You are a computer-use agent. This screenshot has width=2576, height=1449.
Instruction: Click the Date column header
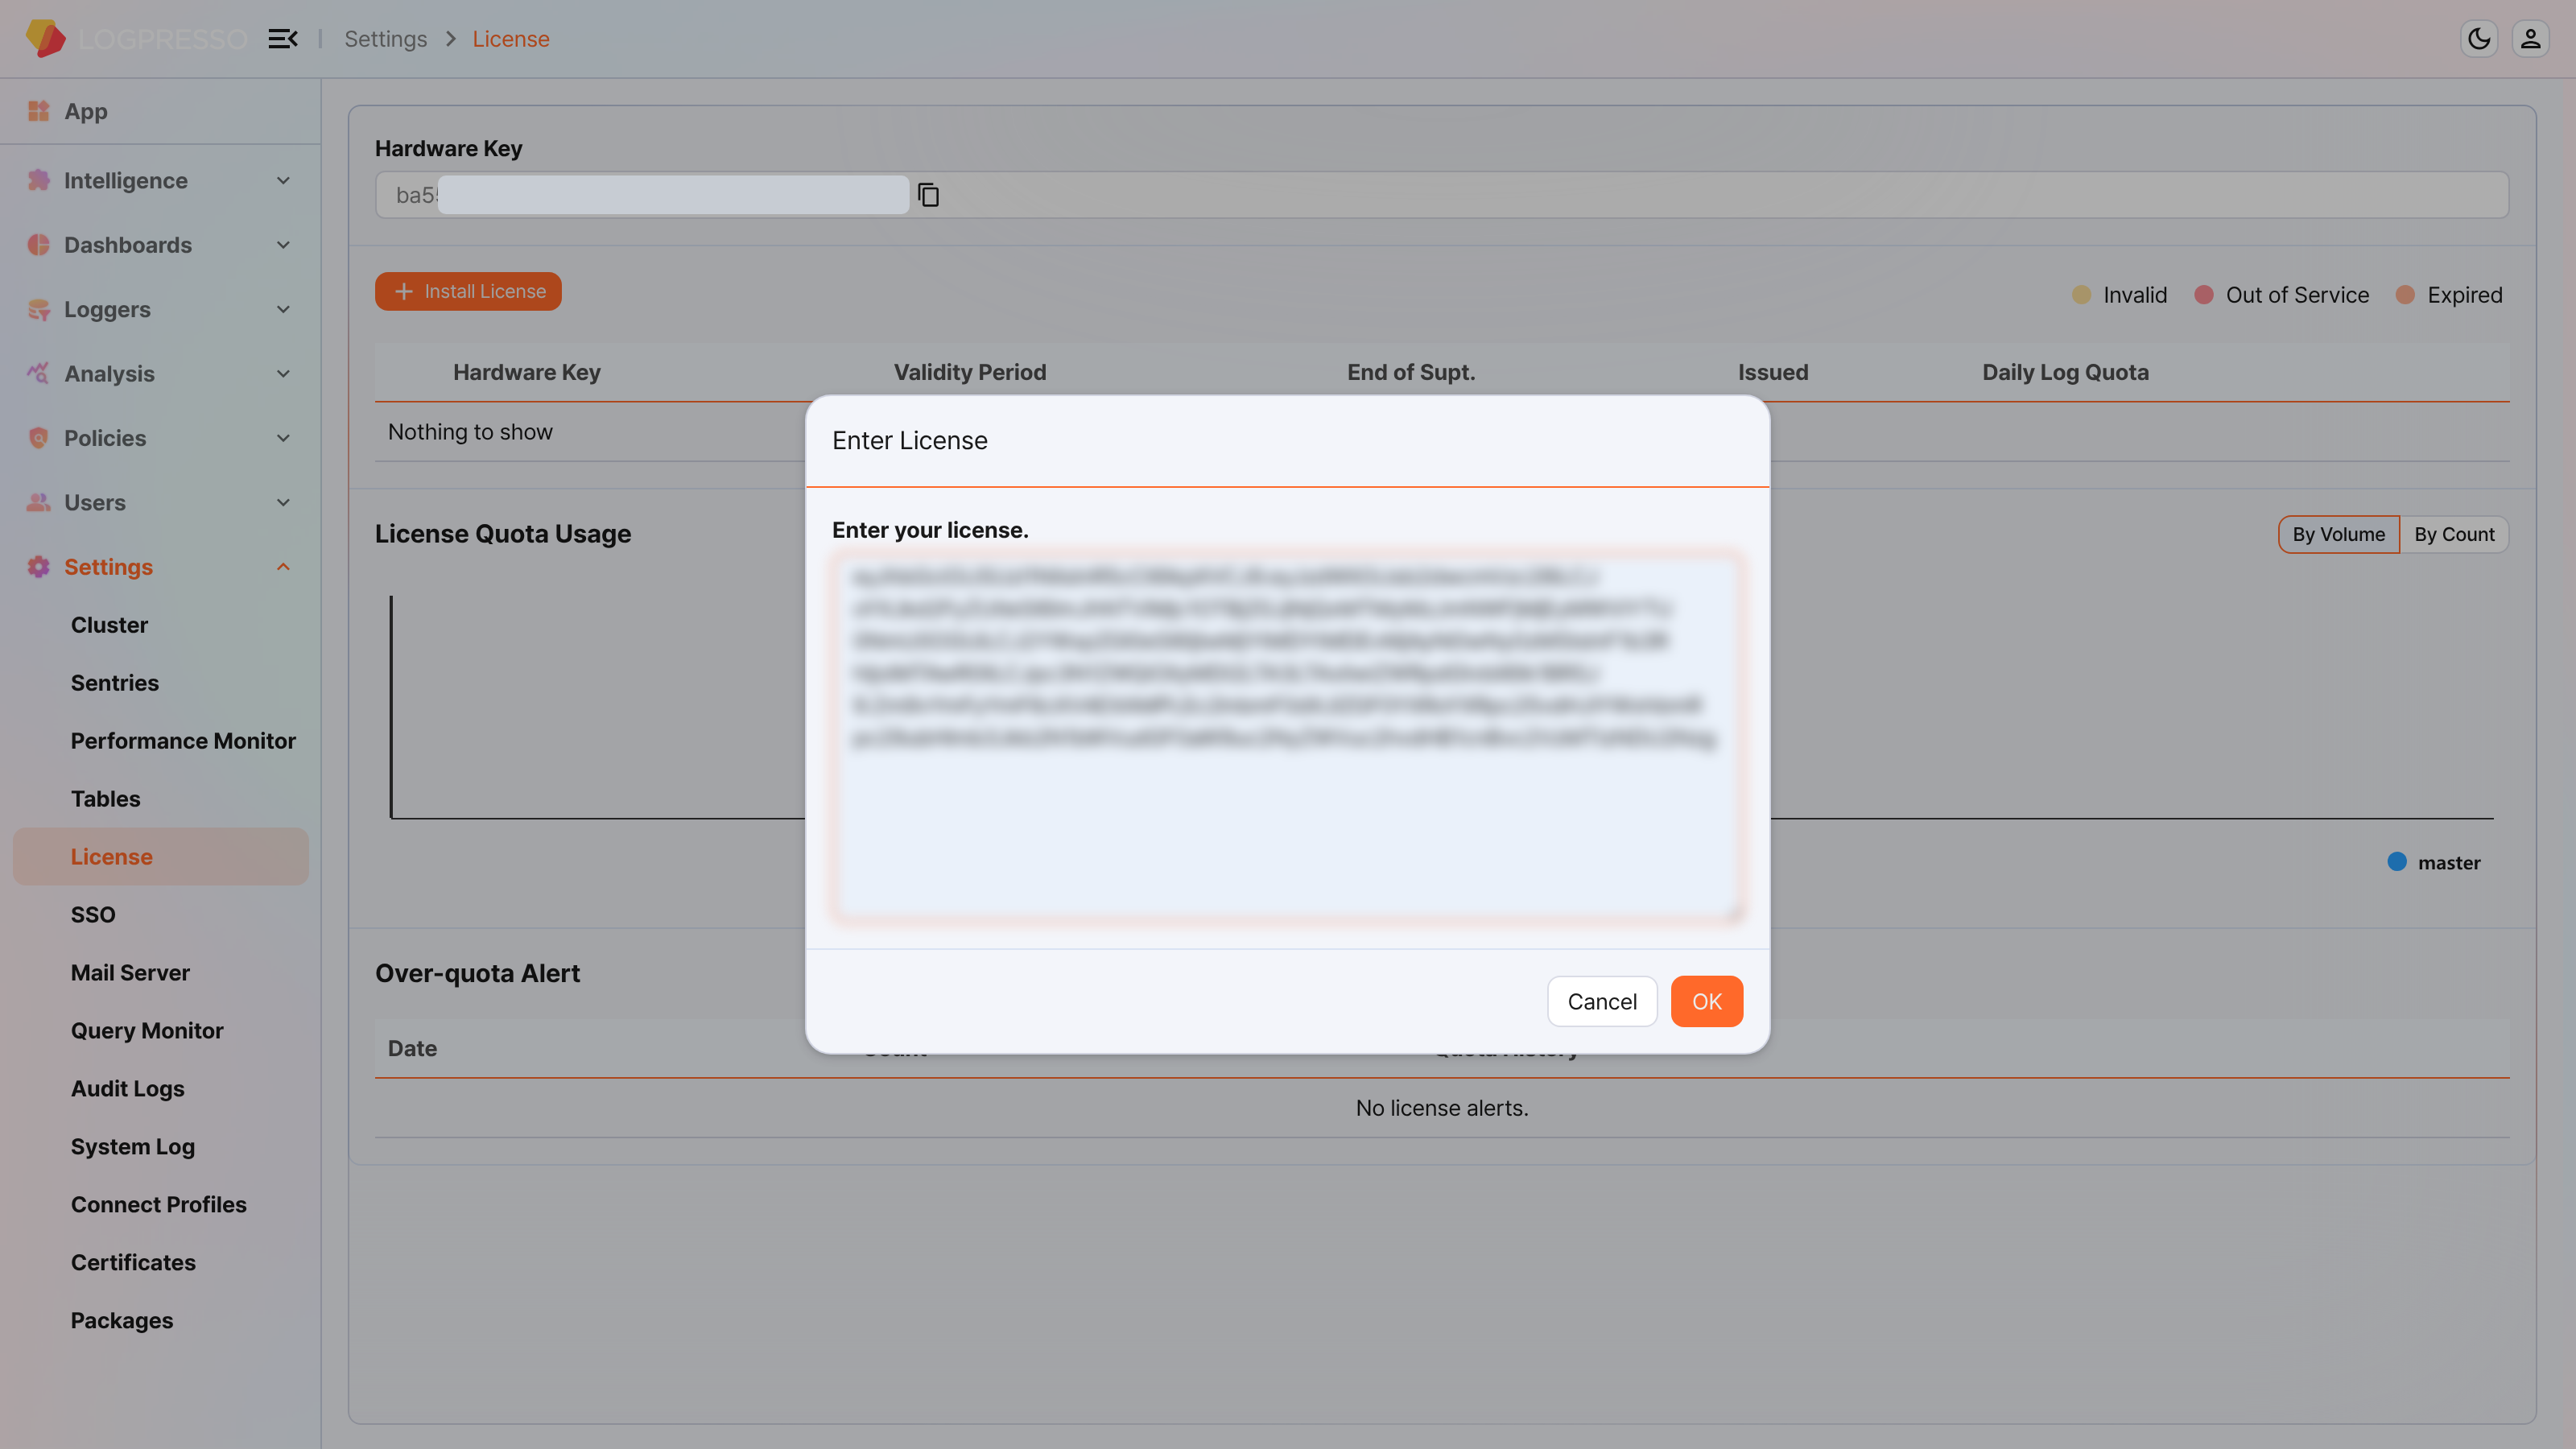pos(412,1048)
